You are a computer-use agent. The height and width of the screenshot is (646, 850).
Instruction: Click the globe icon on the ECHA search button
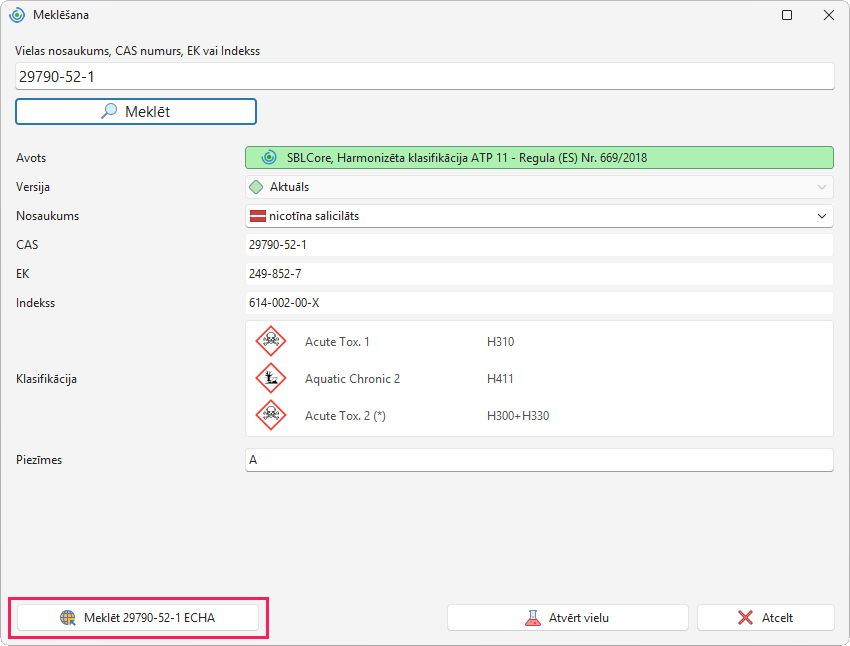tap(68, 618)
